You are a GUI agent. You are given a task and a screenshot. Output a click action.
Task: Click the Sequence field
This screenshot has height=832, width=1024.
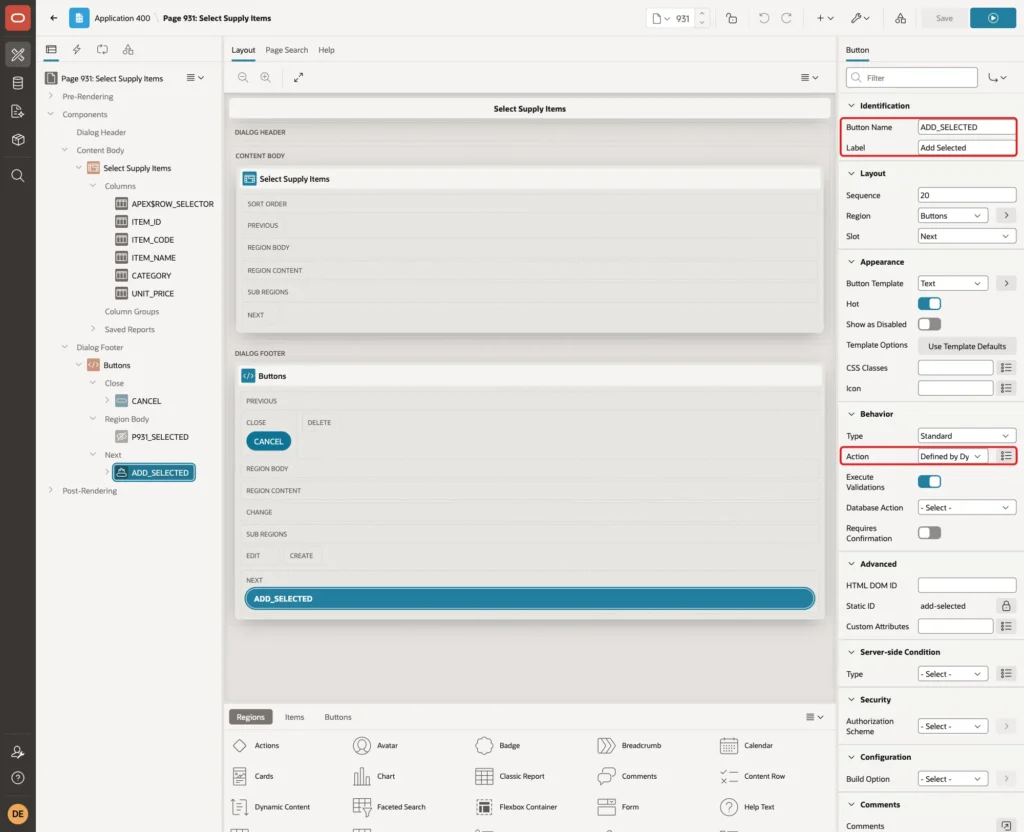pyautogui.click(x=967, y=195)
